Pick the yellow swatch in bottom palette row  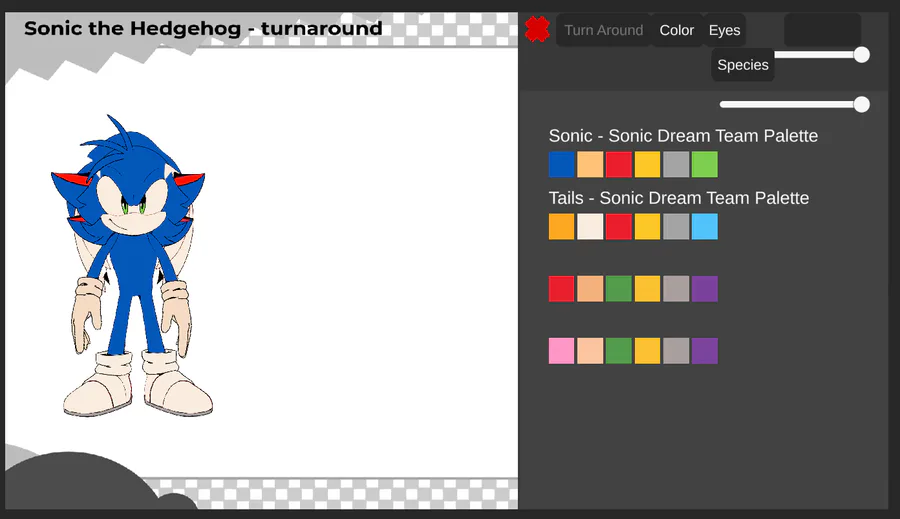click(647, 351)
